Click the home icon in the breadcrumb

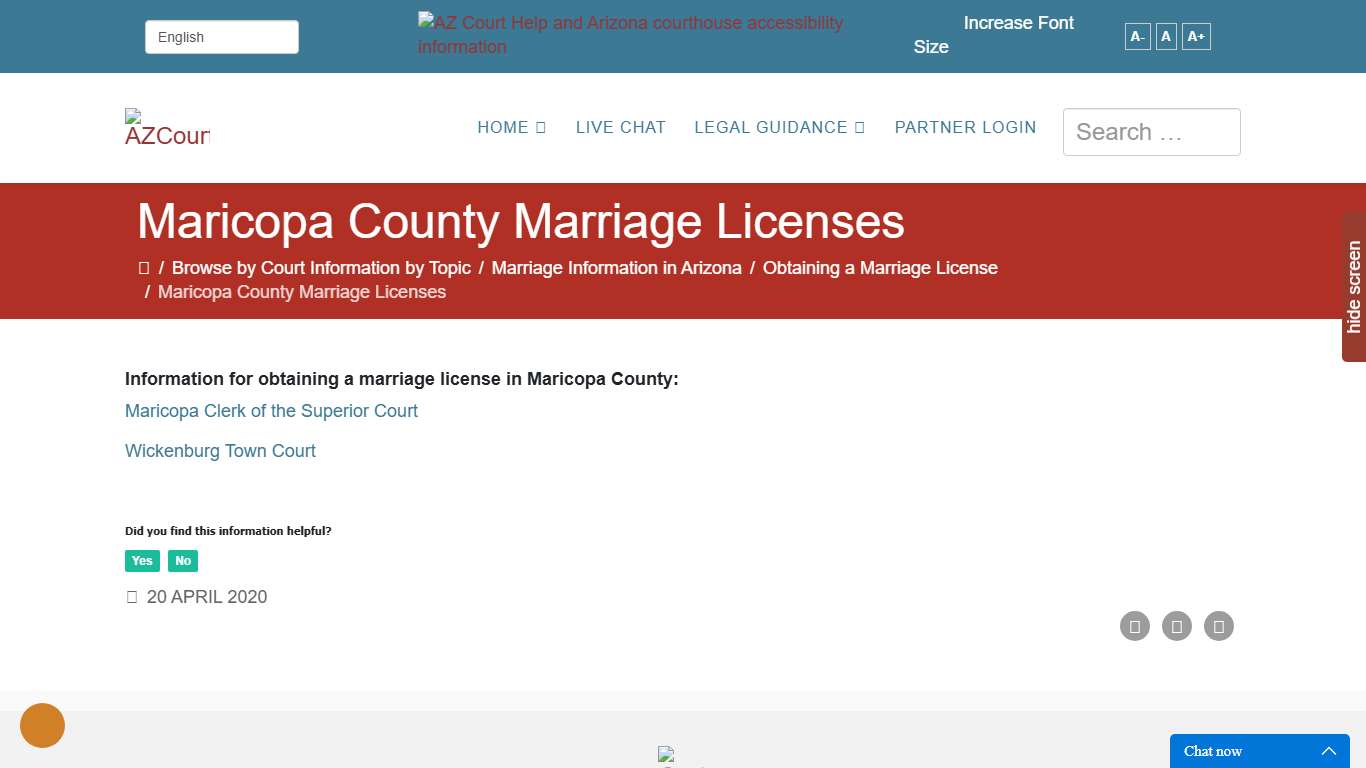click(144, 267)
